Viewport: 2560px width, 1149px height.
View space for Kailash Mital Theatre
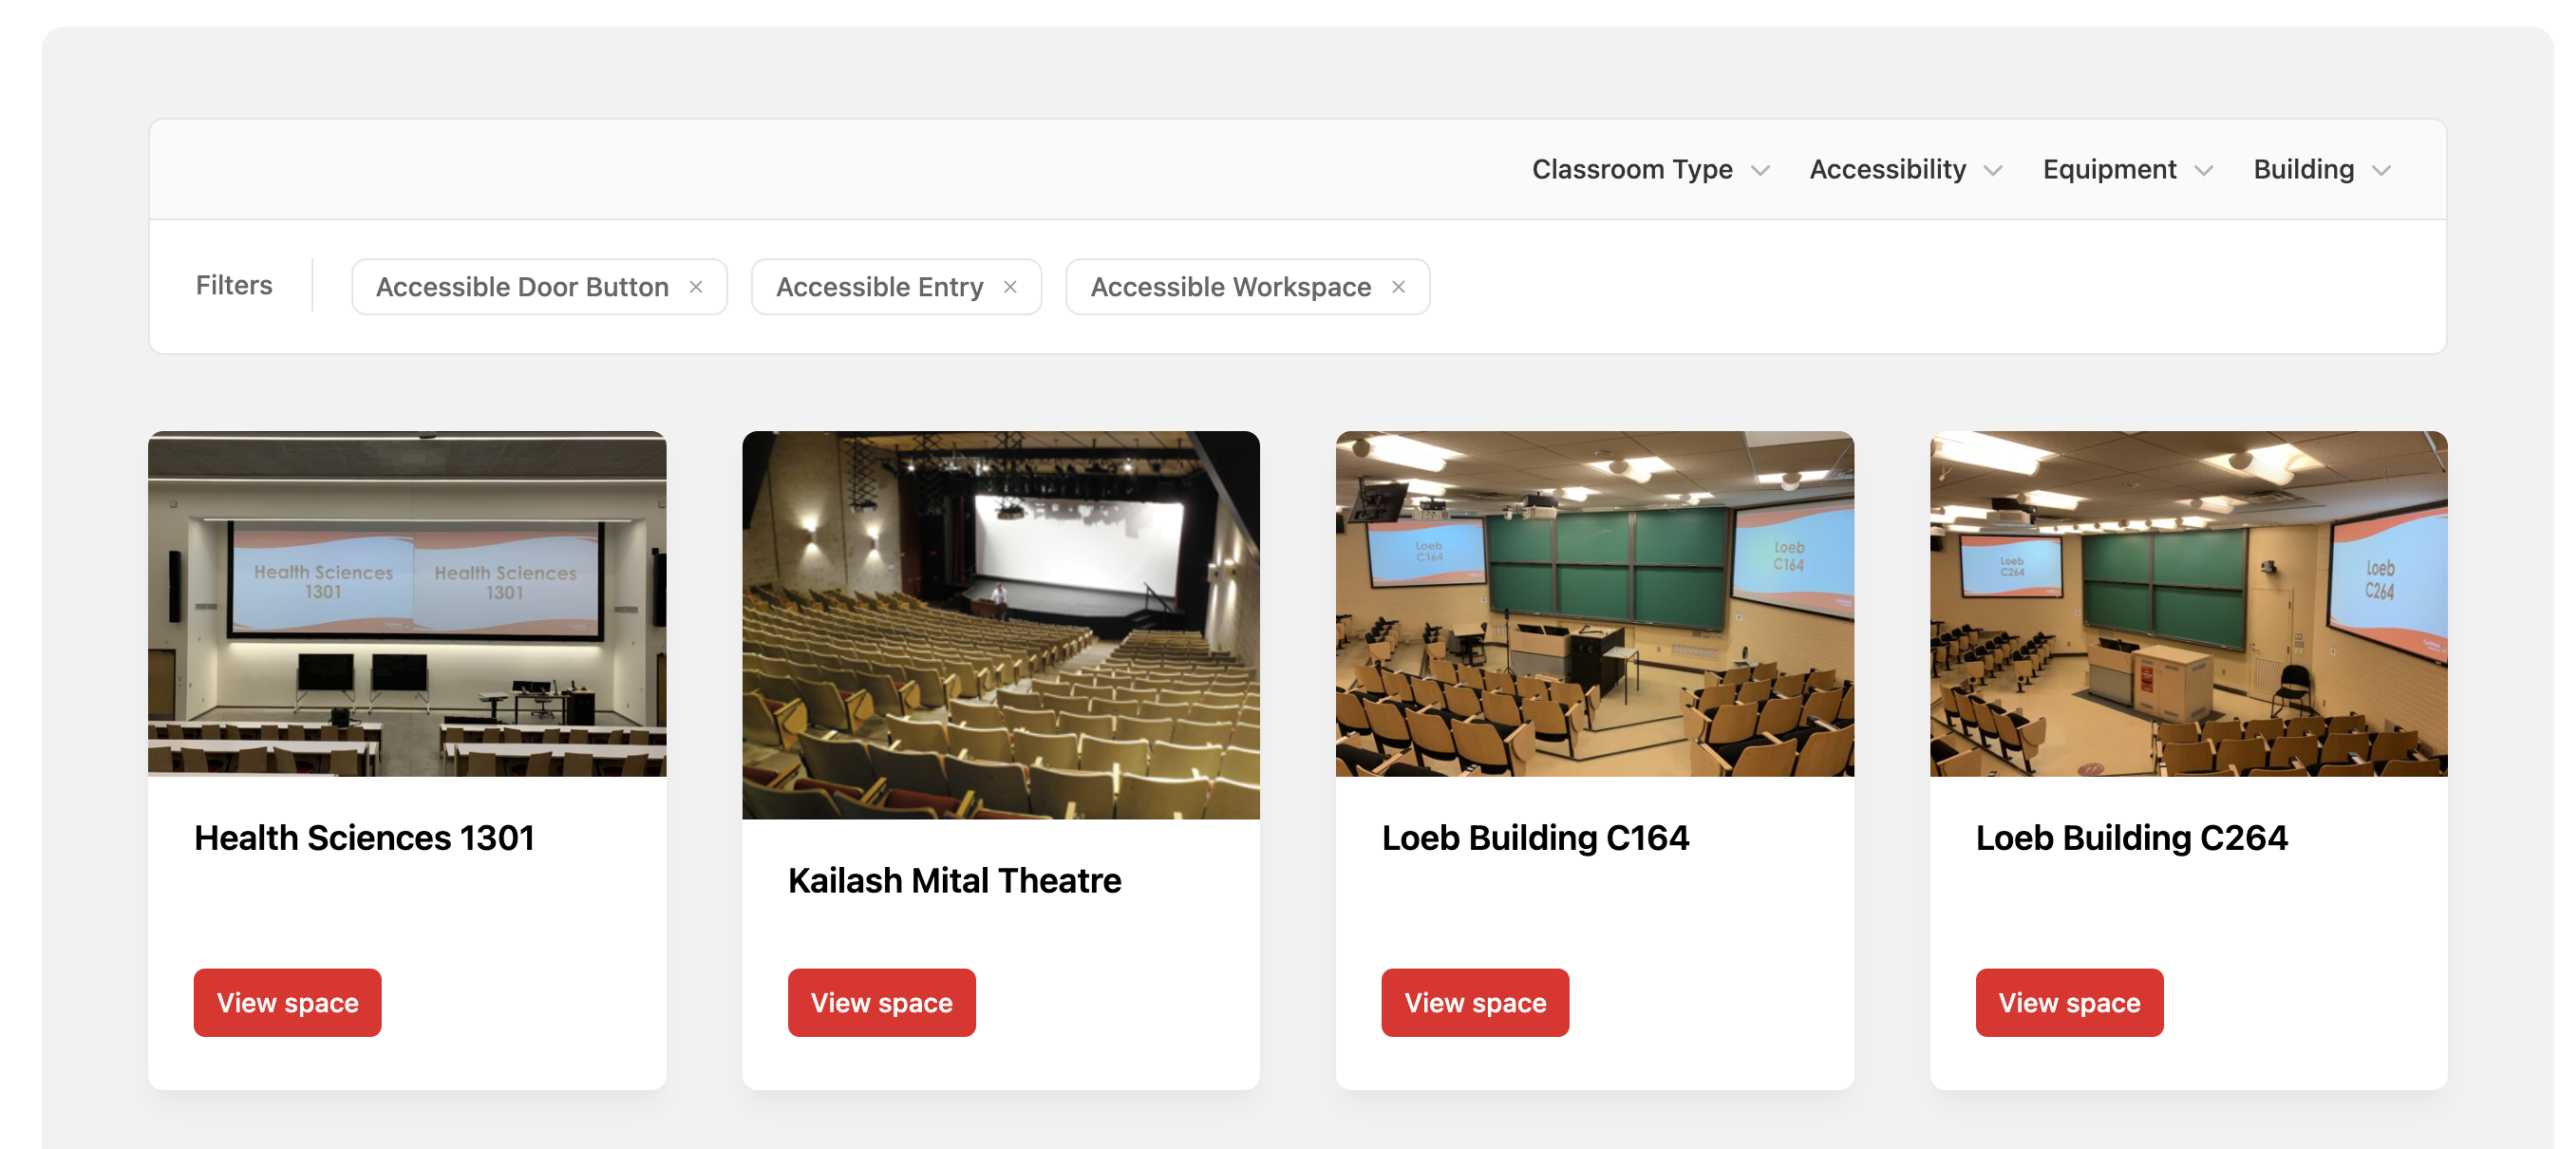point(881,1002)
